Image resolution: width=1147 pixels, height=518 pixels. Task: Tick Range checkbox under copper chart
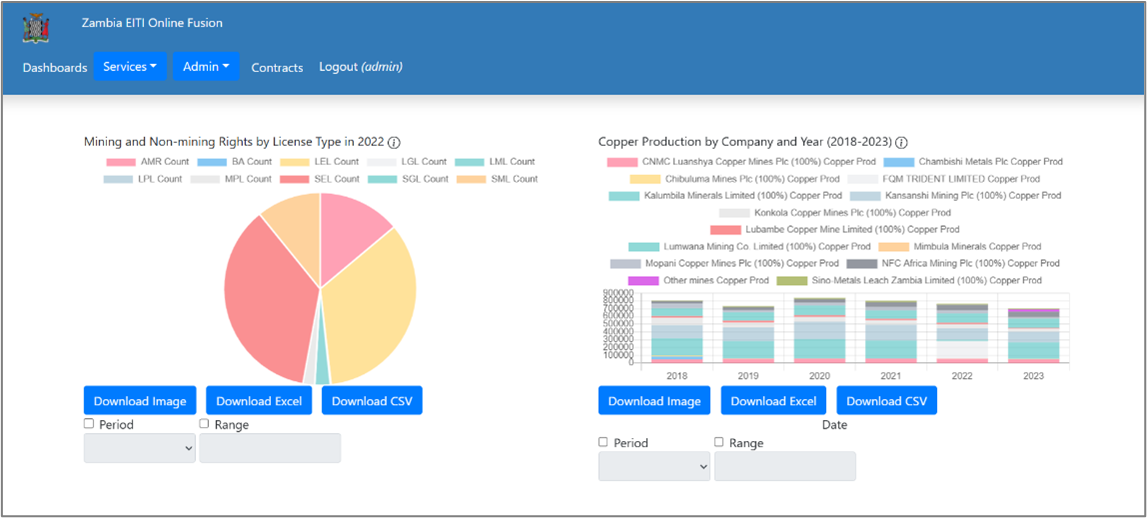[x=718, y=442]
